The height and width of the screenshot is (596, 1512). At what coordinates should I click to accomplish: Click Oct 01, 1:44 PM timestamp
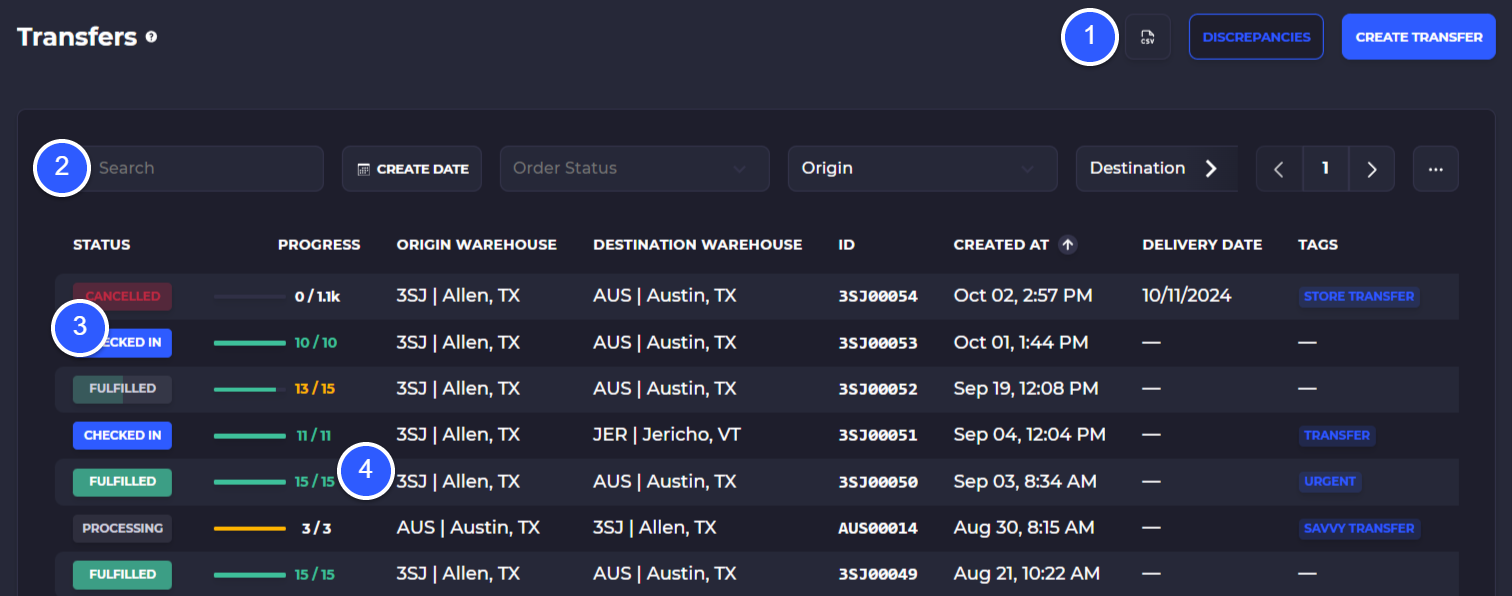[1021, 342]
